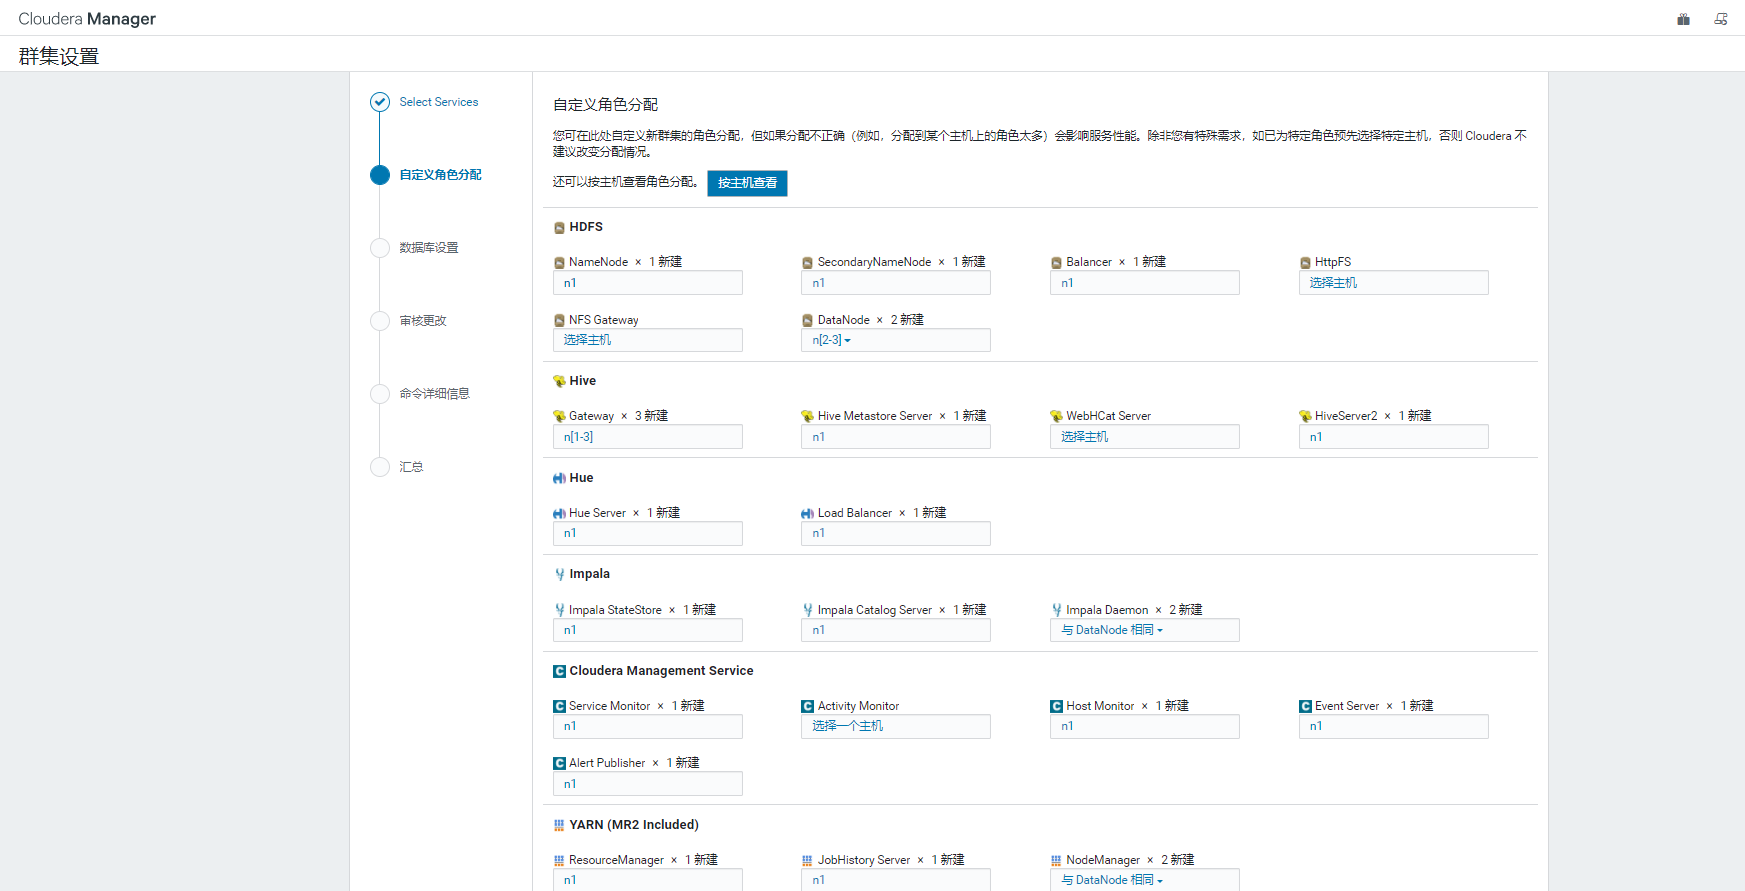Click the NFS Gateway role icon
Image resolution: width=1745 pixels, height=891 pixels.
(x=559, y=321)
